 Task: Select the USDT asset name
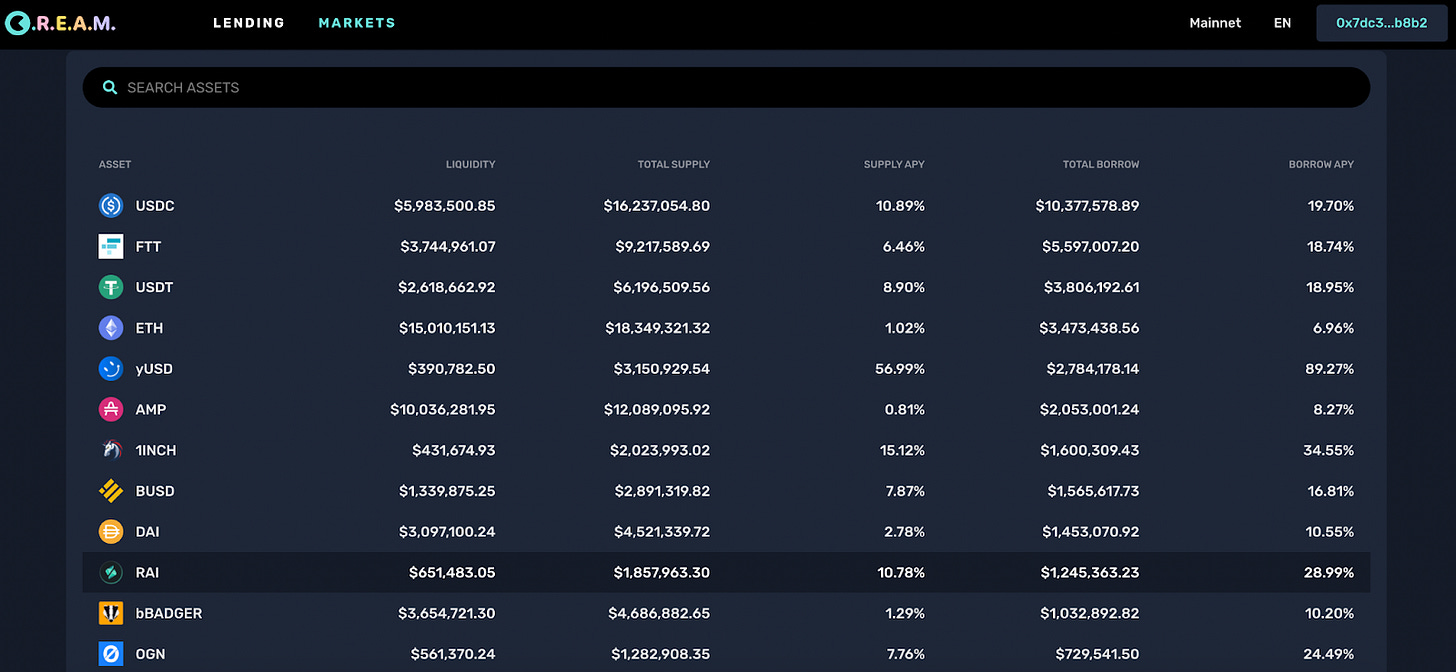[x=155, y=287]
